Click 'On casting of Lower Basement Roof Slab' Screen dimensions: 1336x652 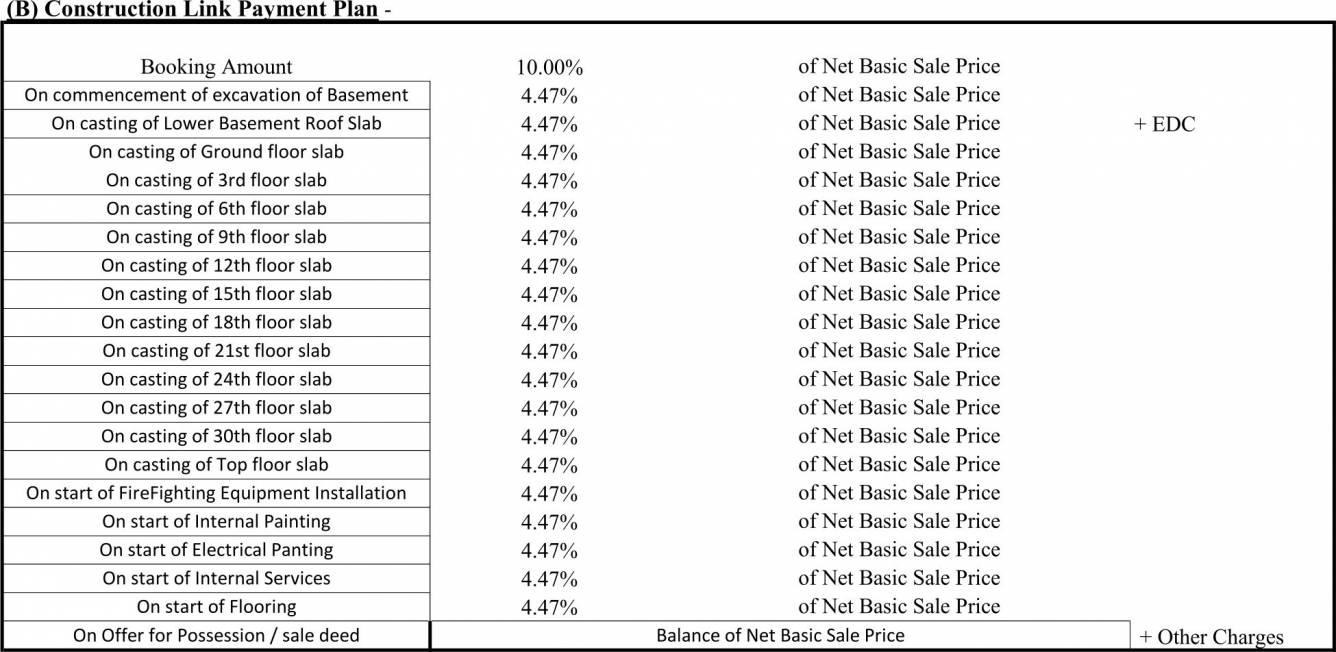click(216, 124)
